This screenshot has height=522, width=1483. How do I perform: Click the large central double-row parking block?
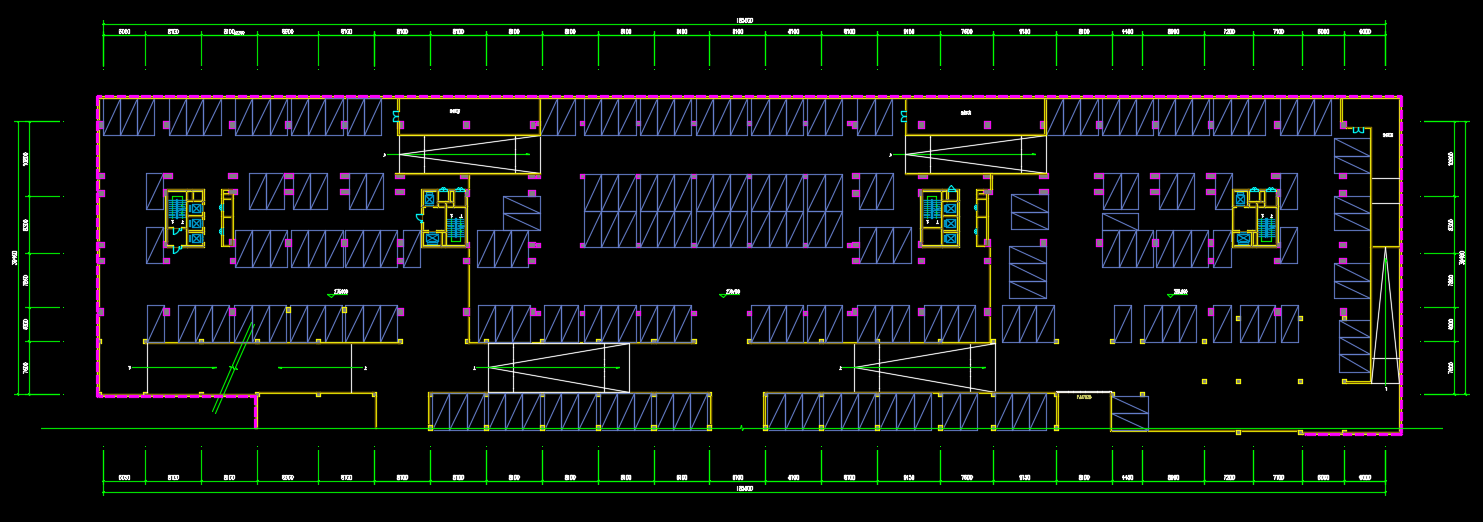click(x=713, y=211)
